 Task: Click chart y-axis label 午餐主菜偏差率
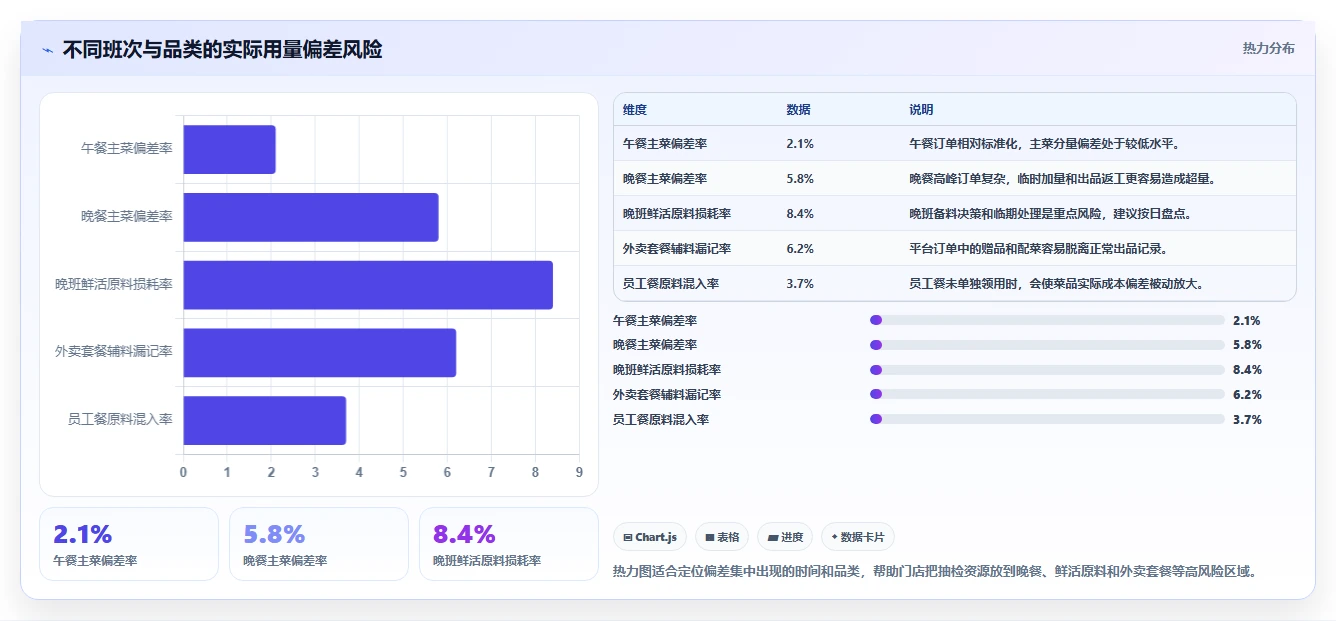[127, 149]
